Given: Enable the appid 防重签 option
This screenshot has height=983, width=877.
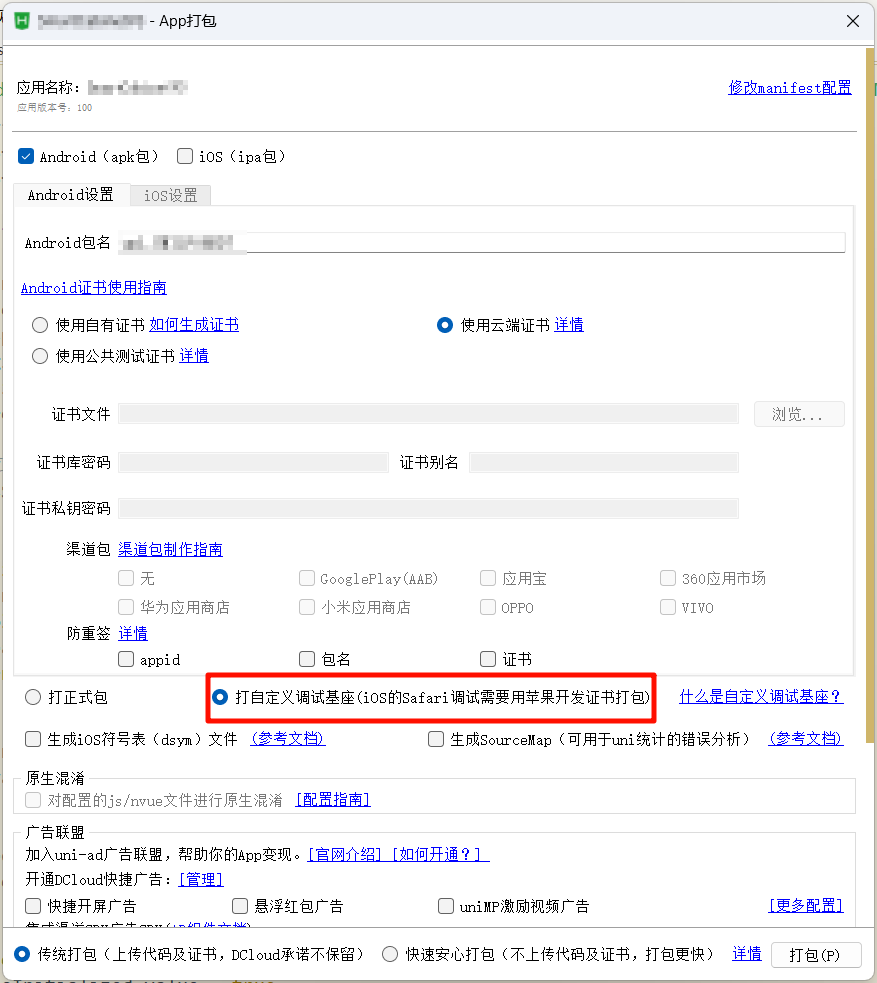Looking at the screenshot, I should [x=125, y=659].
